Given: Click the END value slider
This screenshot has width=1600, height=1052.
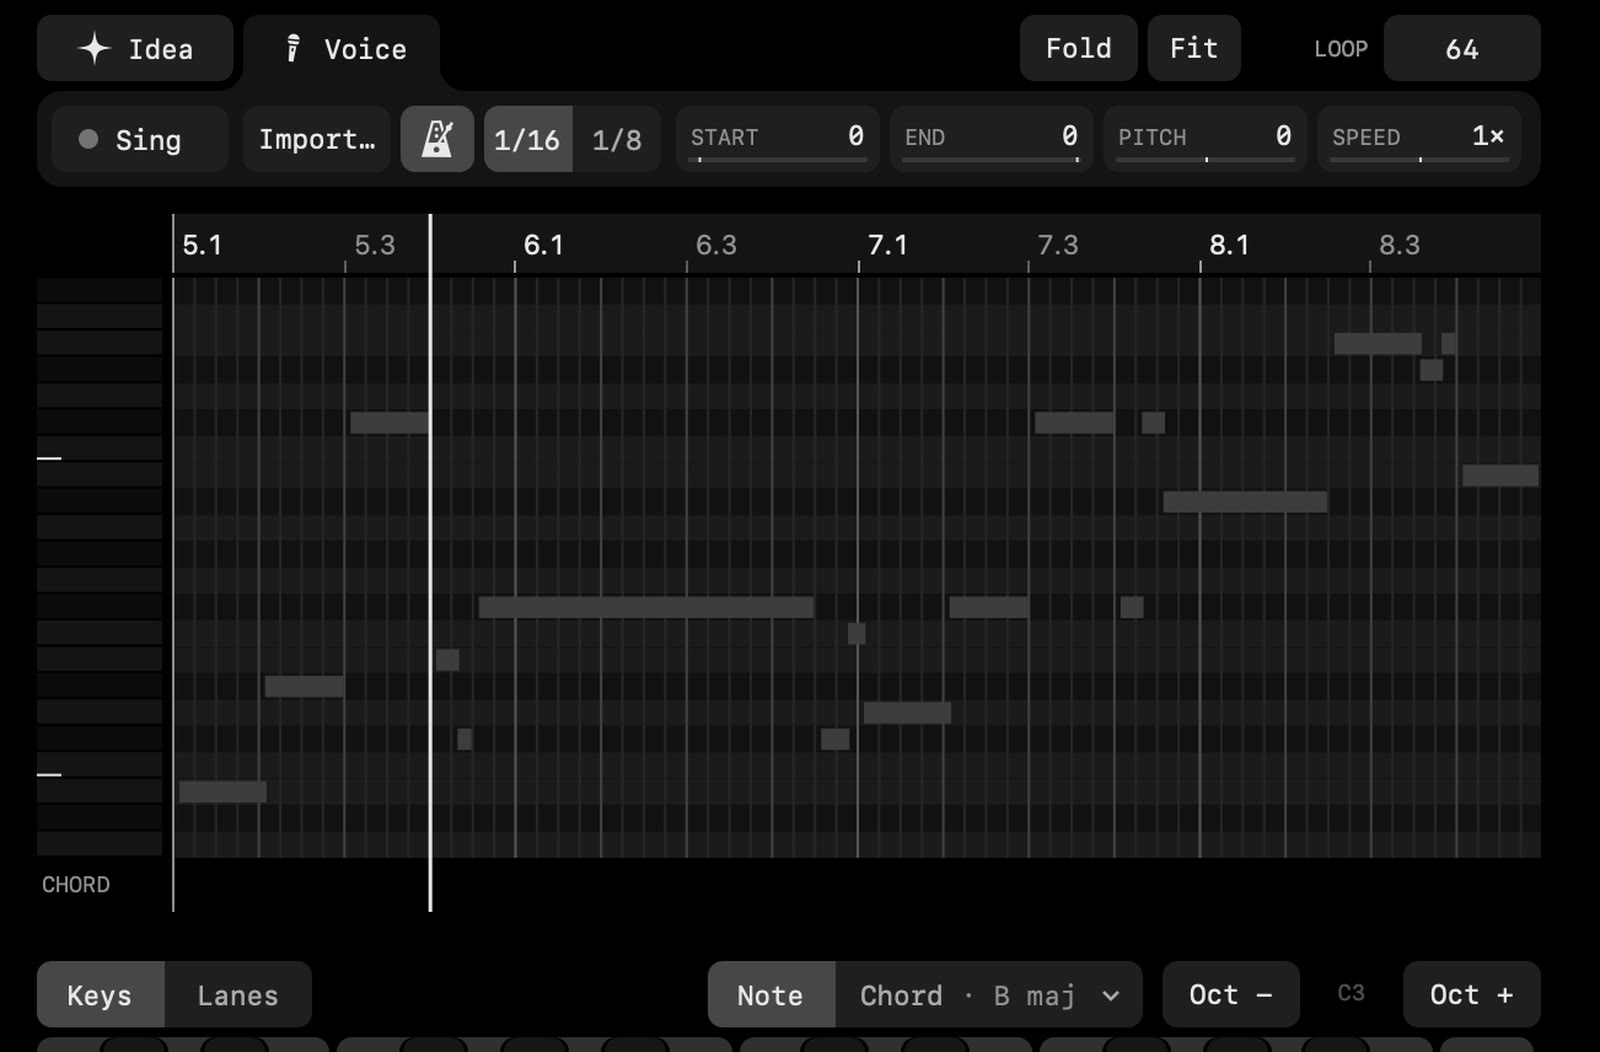Looking at the screenshot, I should tap(991, 139).
